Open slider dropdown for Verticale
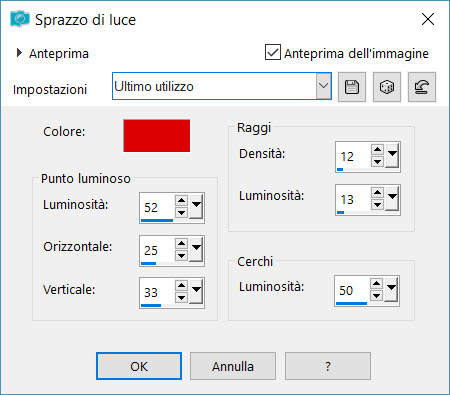450x395 pixels. click(197, 291)
